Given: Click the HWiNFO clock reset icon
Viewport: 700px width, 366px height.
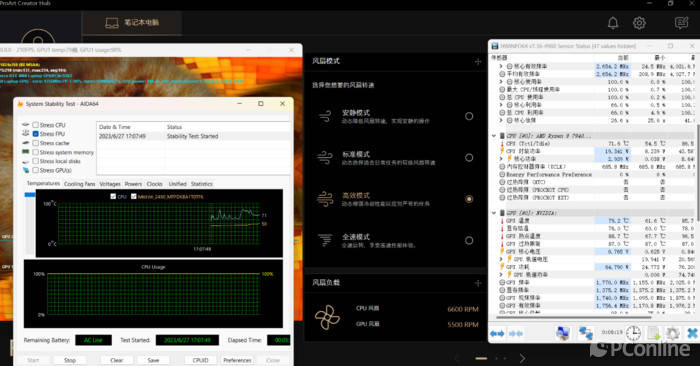Looking at the screenshot, I should point(633,333).
